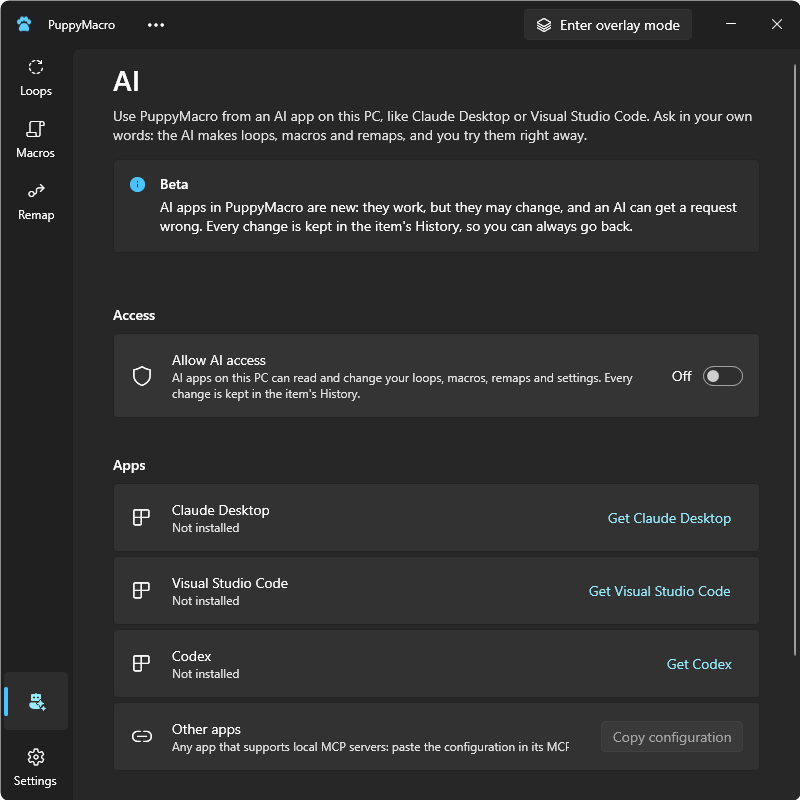Click the Codex app icon
This screenshot has height=800, width=800.
coord(141,663)
